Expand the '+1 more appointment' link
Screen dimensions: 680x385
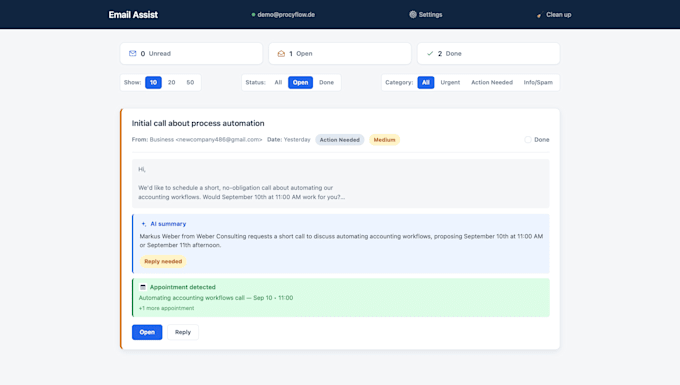[x=167, y=308]
